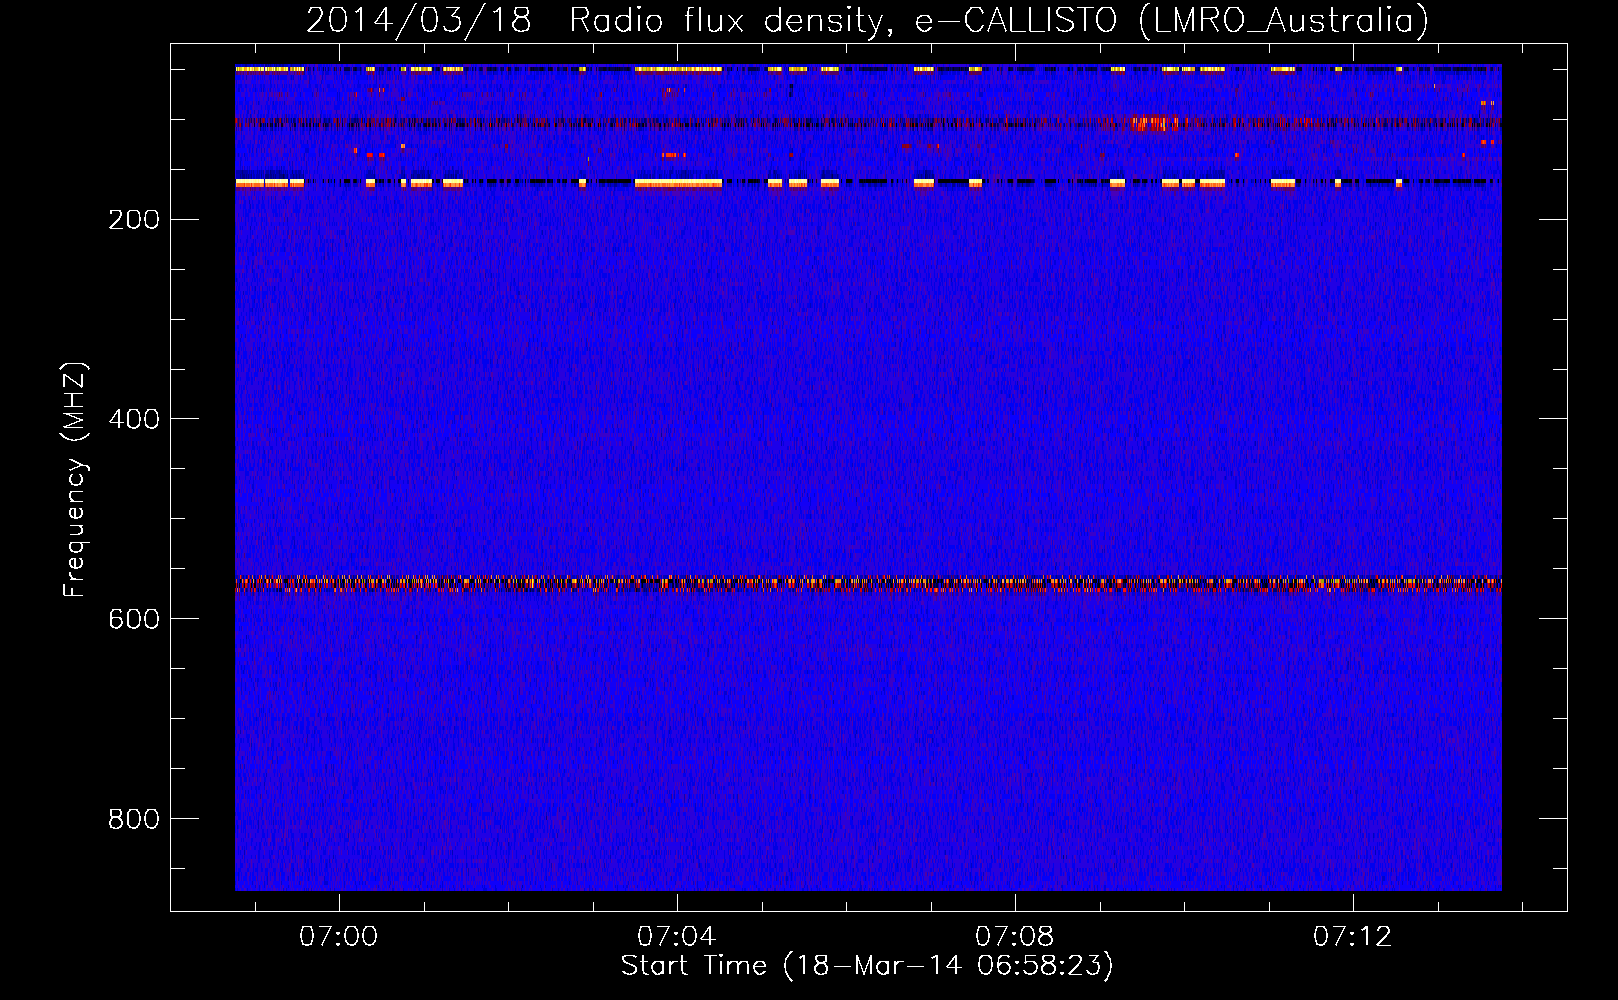Click the "07:12" time tick label
Screen dimensions: 1618x1000
(1353, 936)
